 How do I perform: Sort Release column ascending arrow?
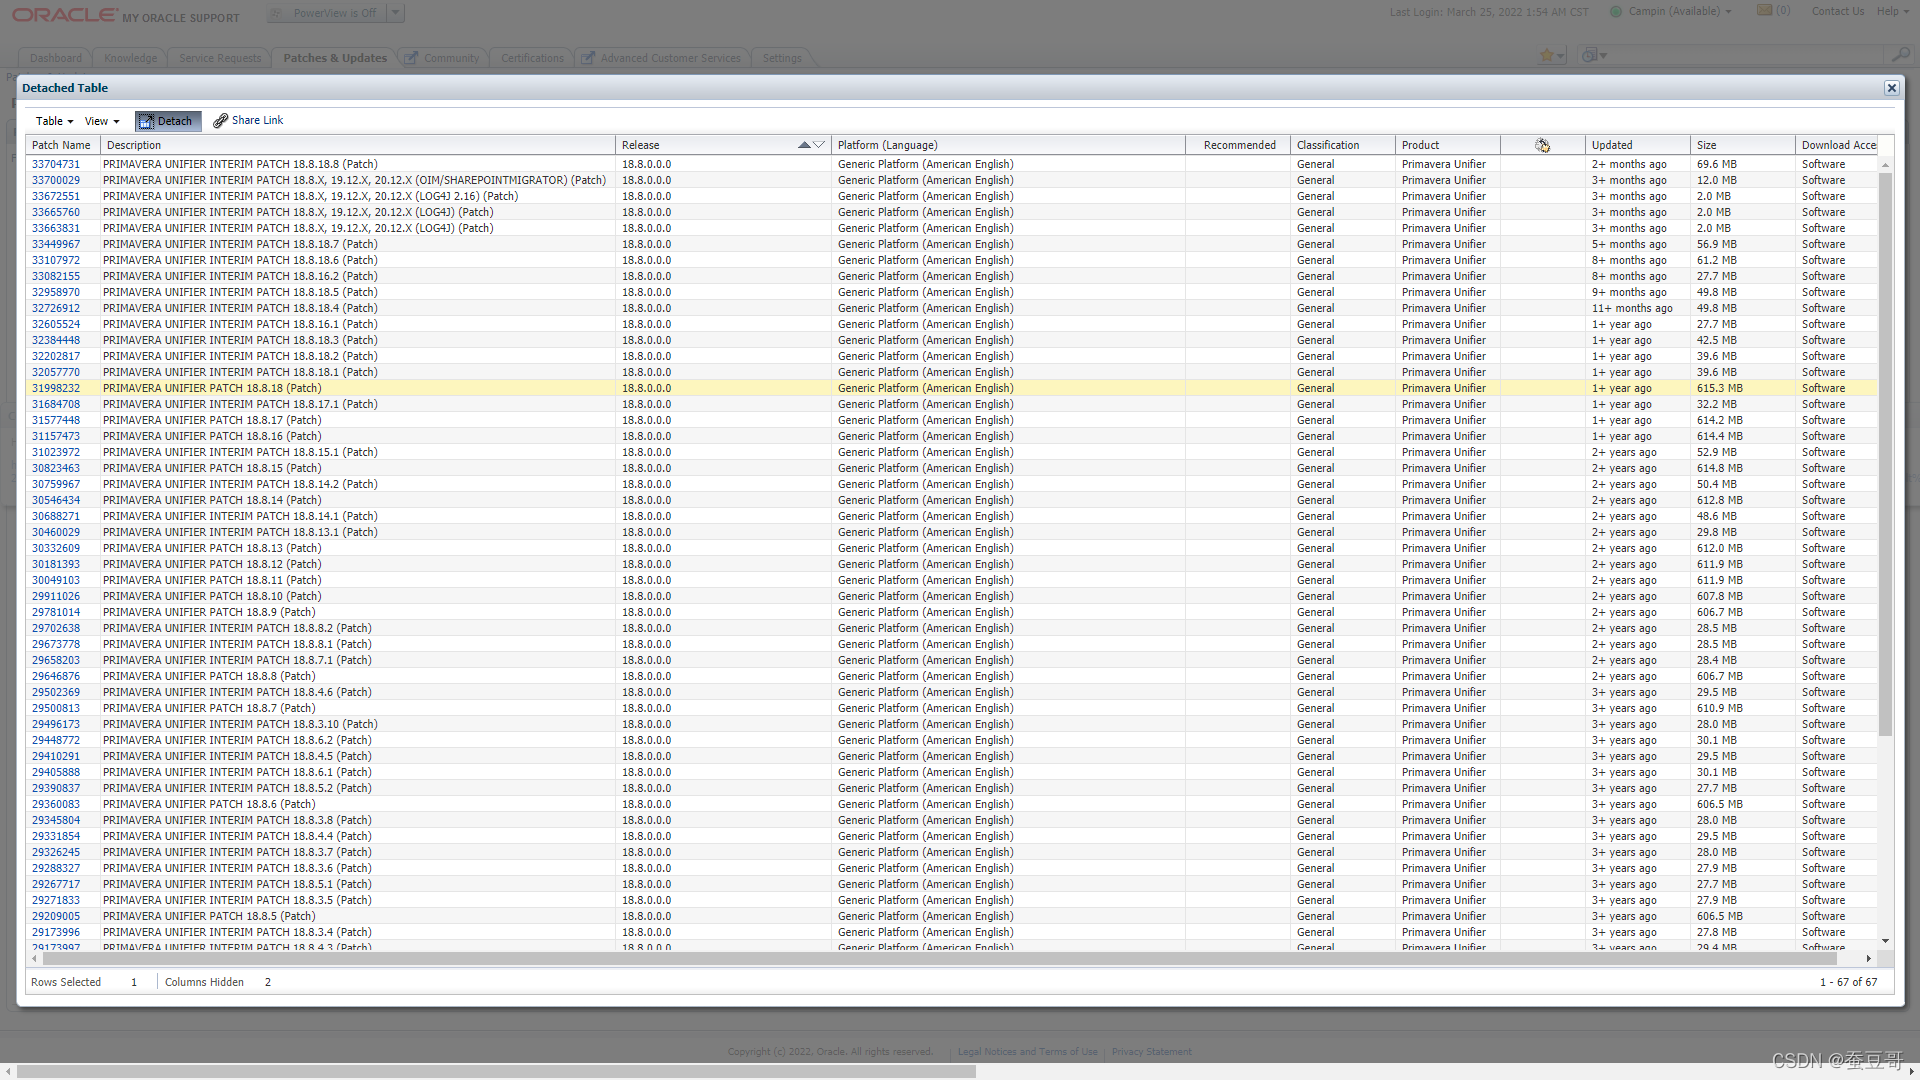click(804, 145)
